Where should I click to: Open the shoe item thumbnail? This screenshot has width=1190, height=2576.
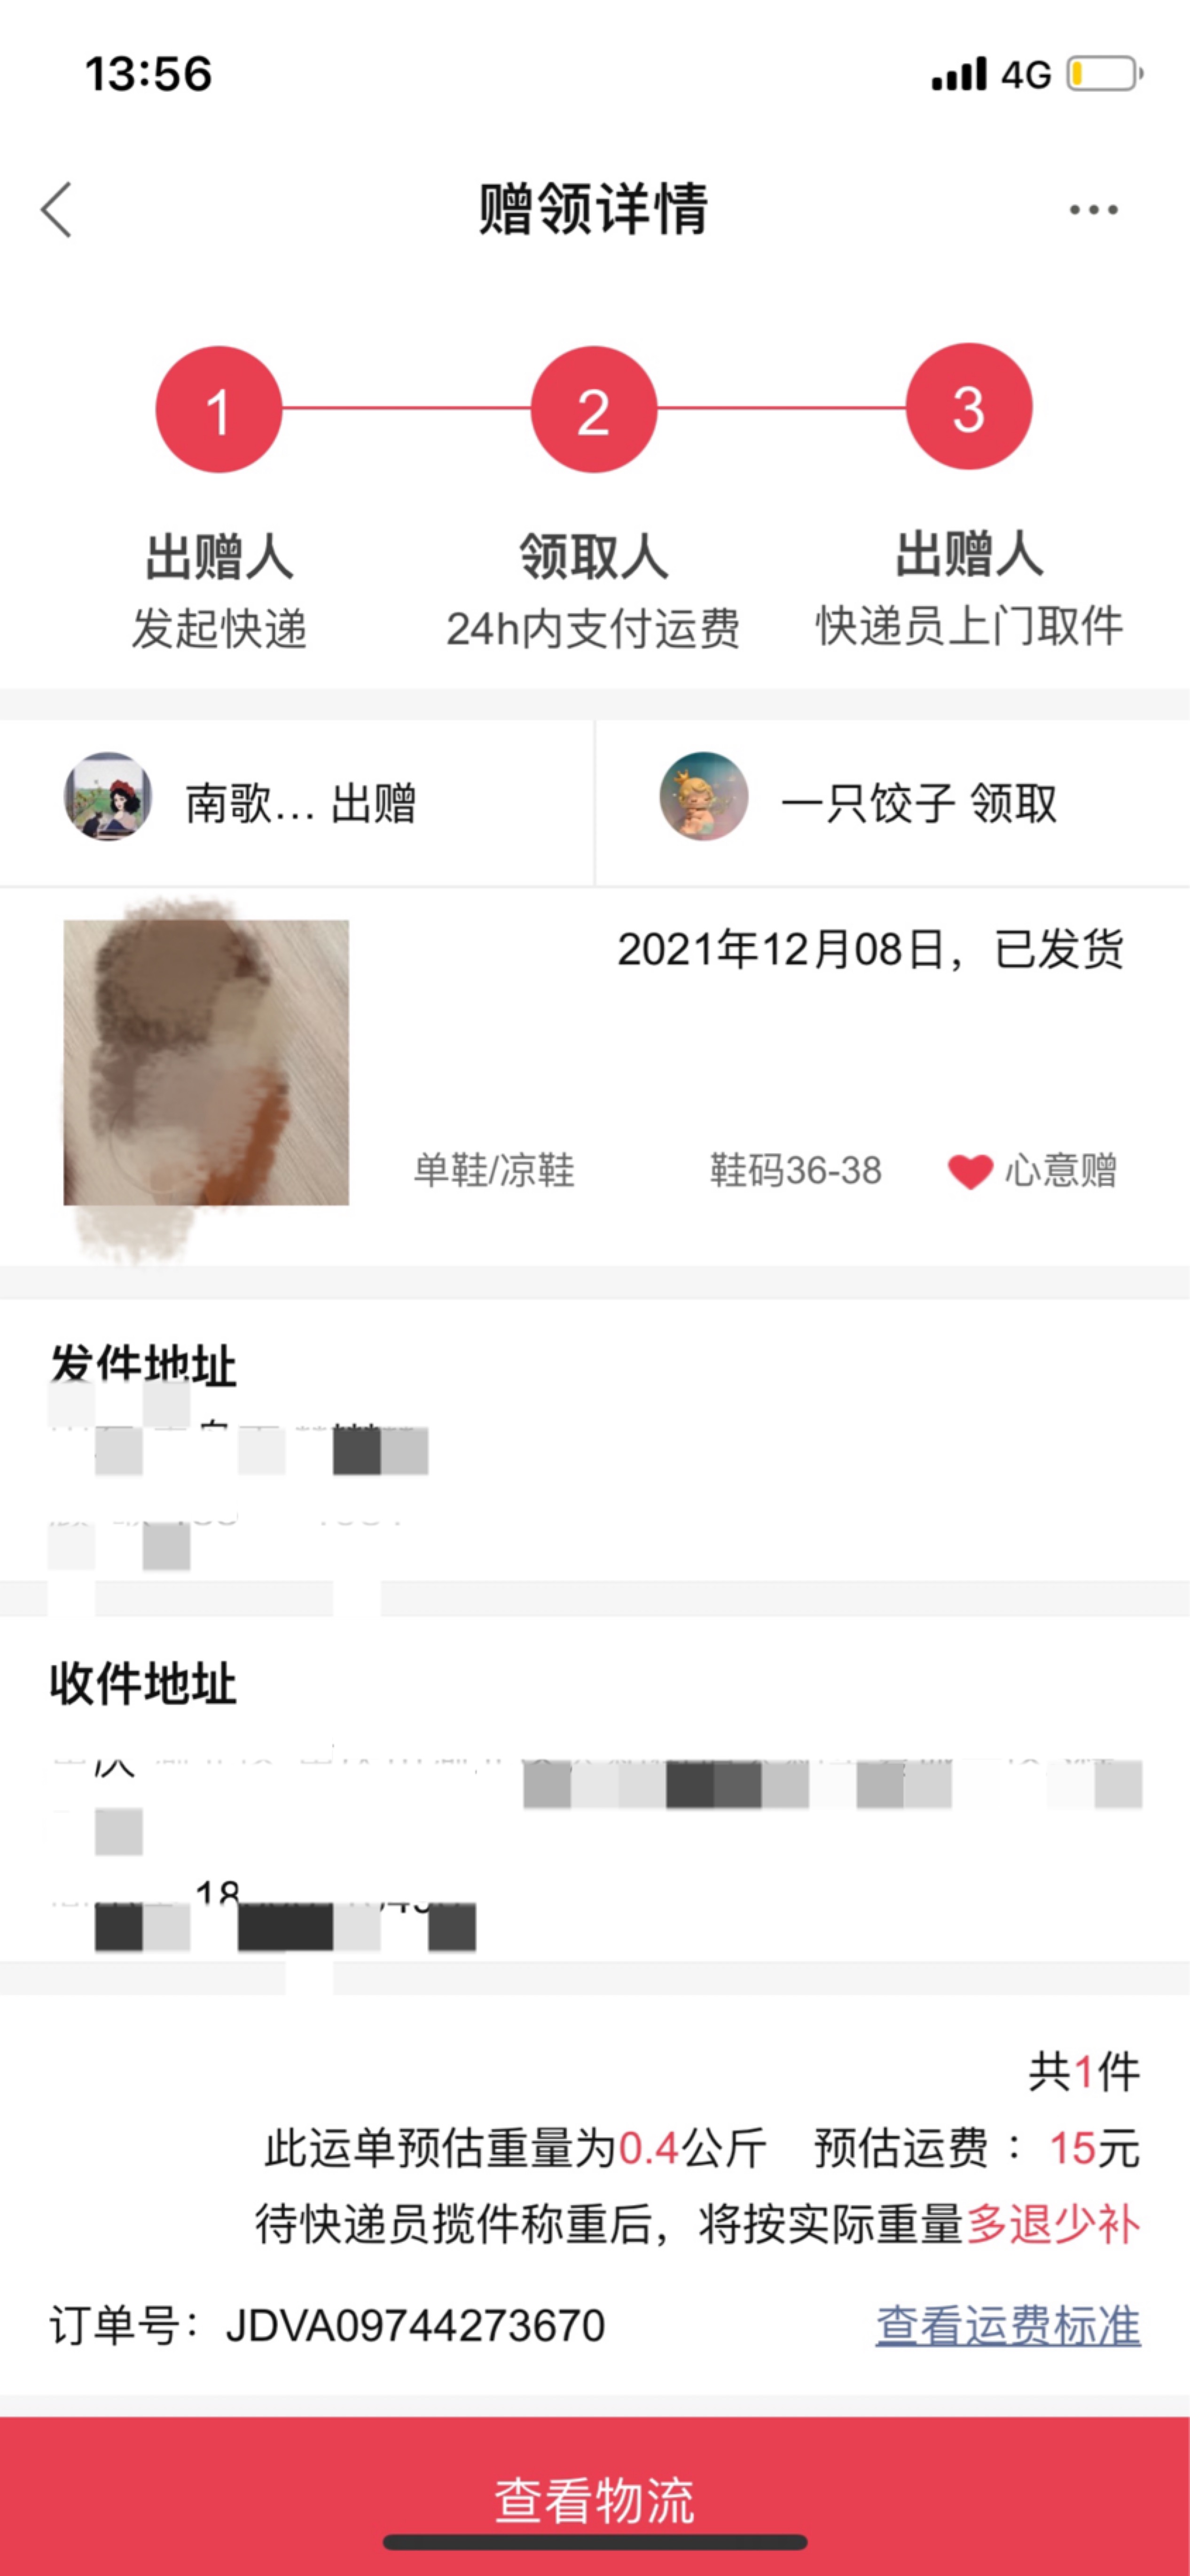coord(206,1063)
